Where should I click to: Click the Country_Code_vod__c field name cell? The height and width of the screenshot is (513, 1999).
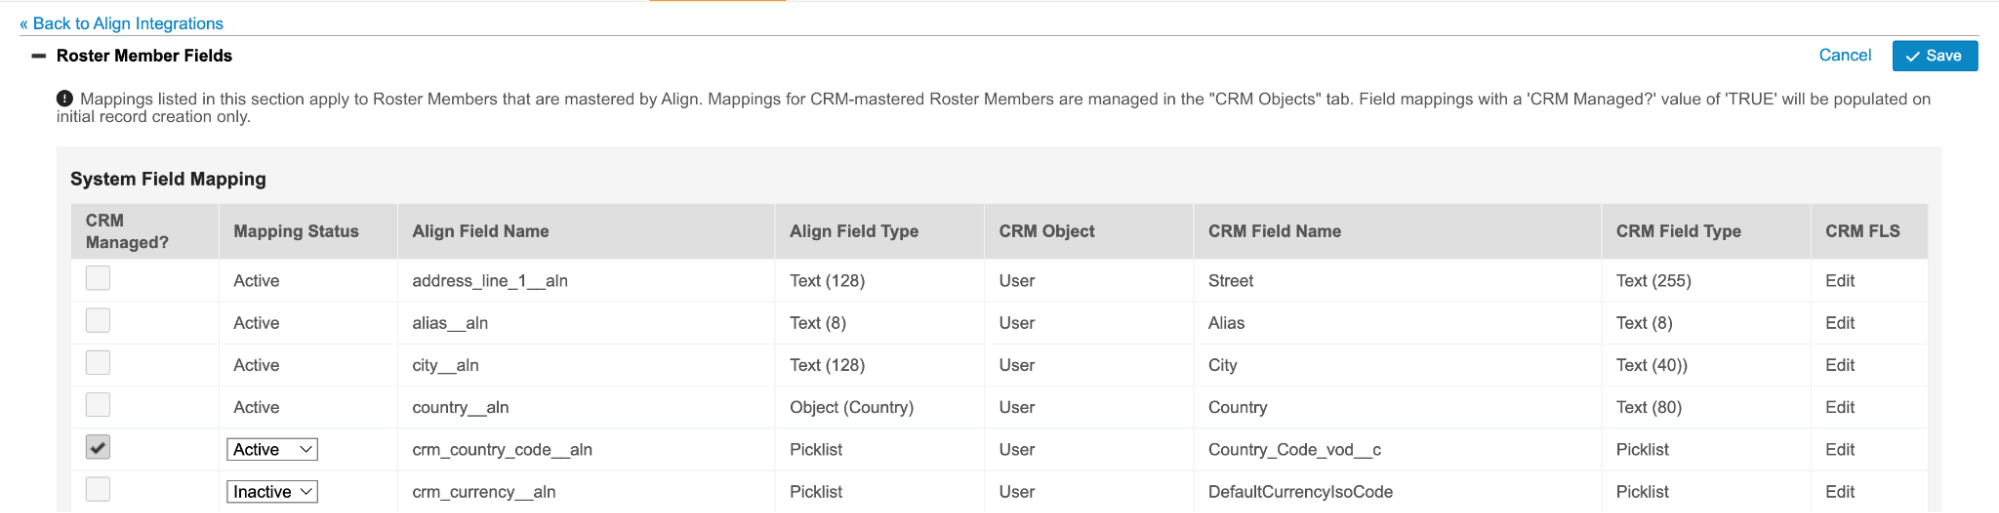1294,450
